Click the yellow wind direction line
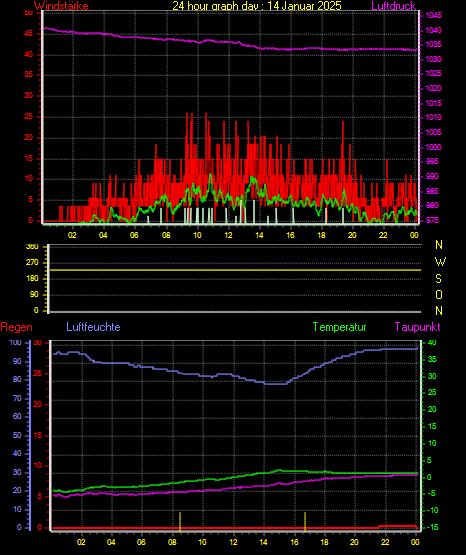The image size is (466, 555). [235, 270]
